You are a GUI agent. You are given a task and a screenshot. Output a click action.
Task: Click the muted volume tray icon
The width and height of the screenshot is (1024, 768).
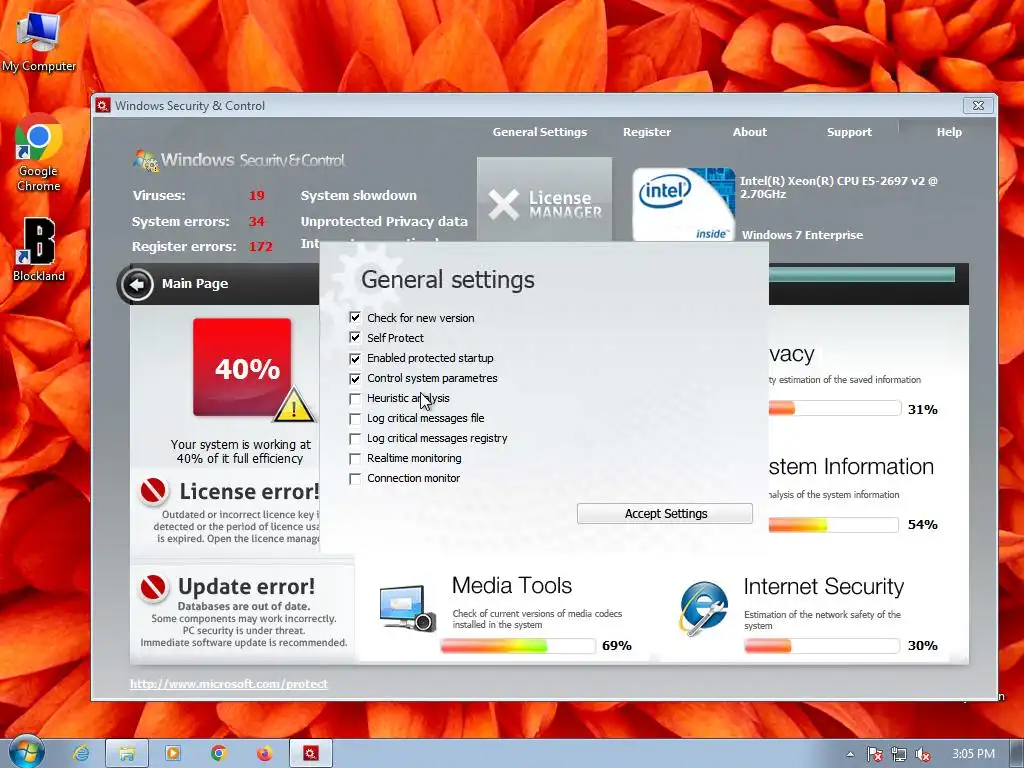[x=923, y=754]
